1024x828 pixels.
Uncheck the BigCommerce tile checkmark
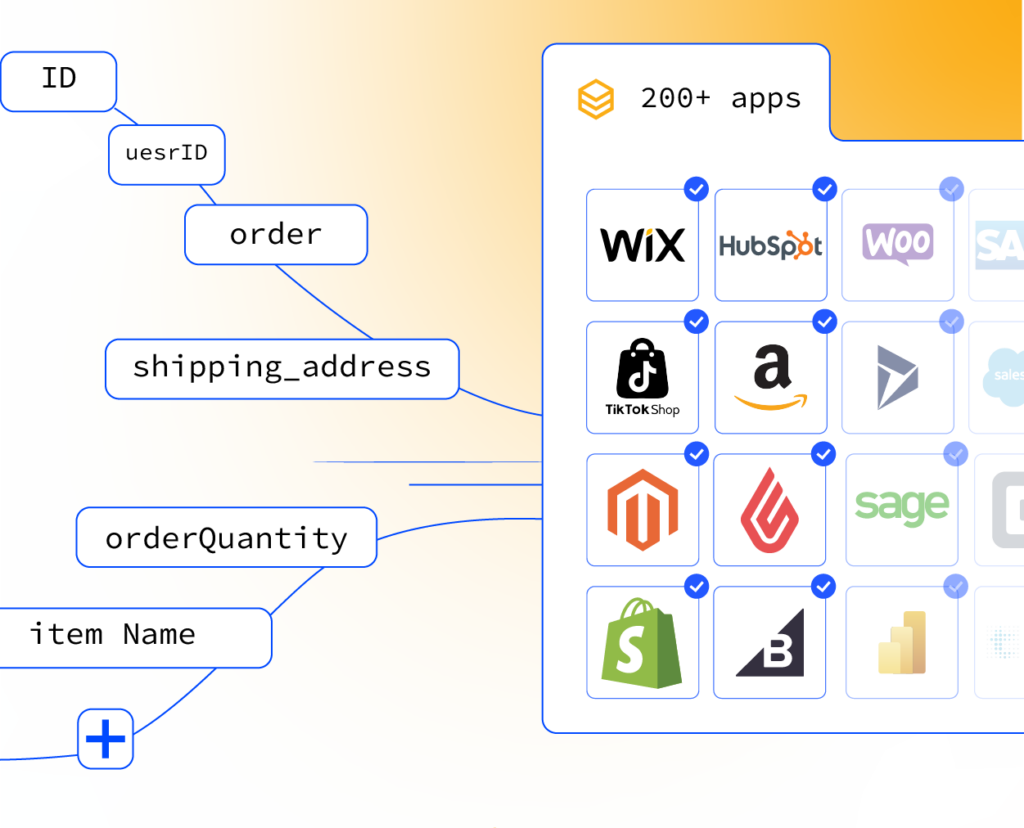(824, 586)
